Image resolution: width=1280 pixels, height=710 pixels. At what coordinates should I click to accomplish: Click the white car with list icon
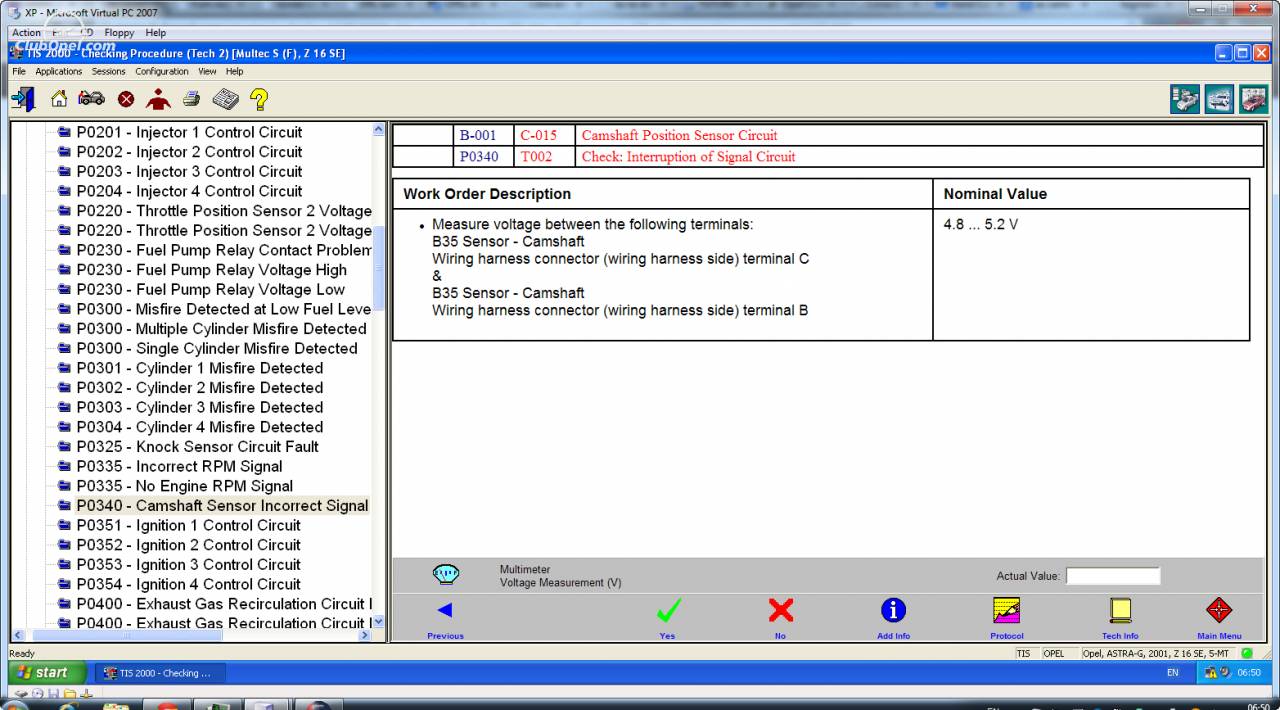1185,99
